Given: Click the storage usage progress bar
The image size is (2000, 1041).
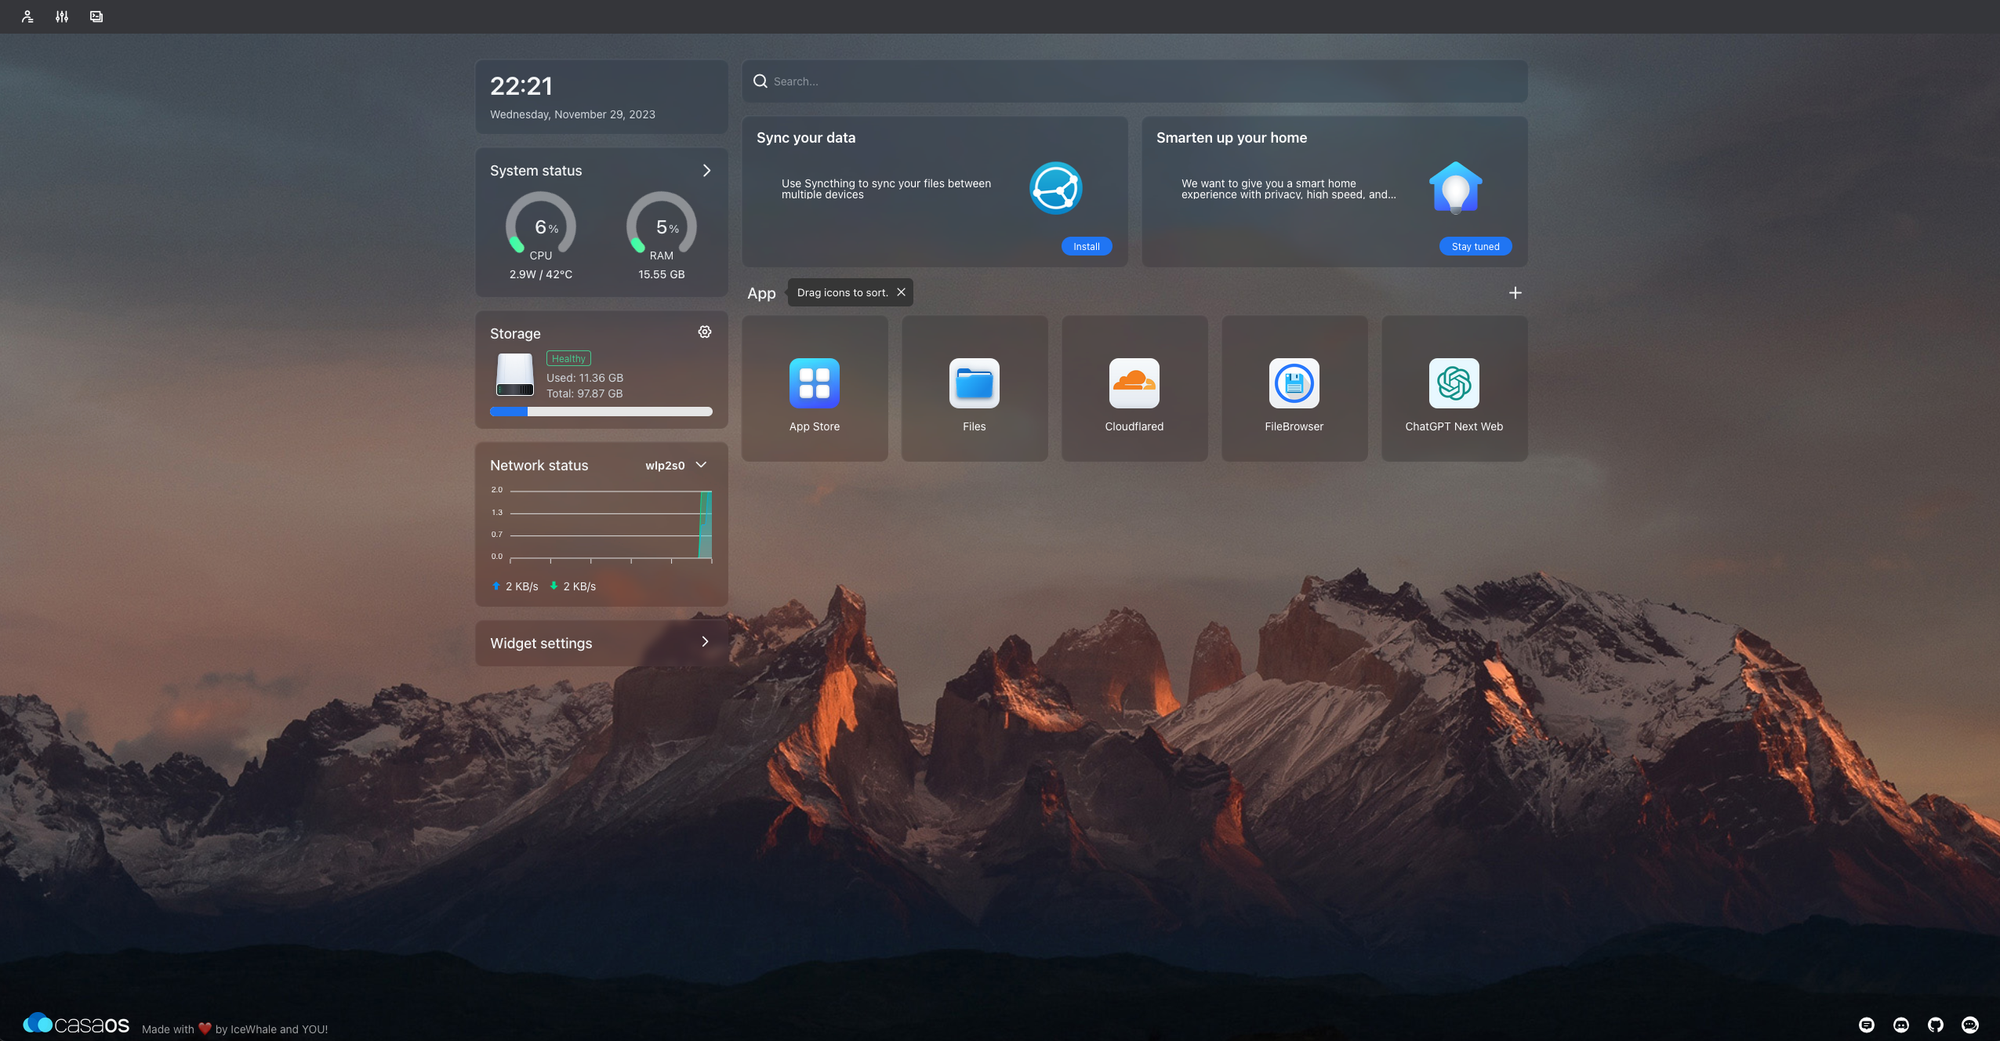Looking at the screenshot, I should click(x=601, y=411).
